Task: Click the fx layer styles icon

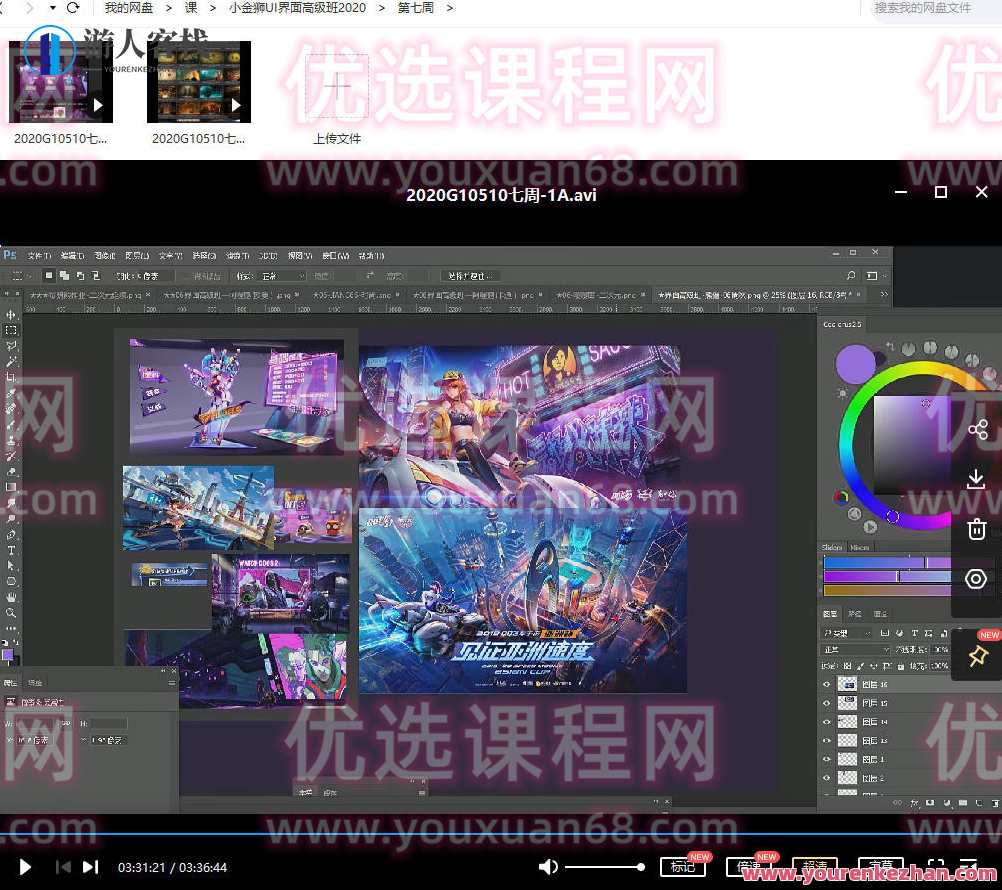Action: click(914, 802)
